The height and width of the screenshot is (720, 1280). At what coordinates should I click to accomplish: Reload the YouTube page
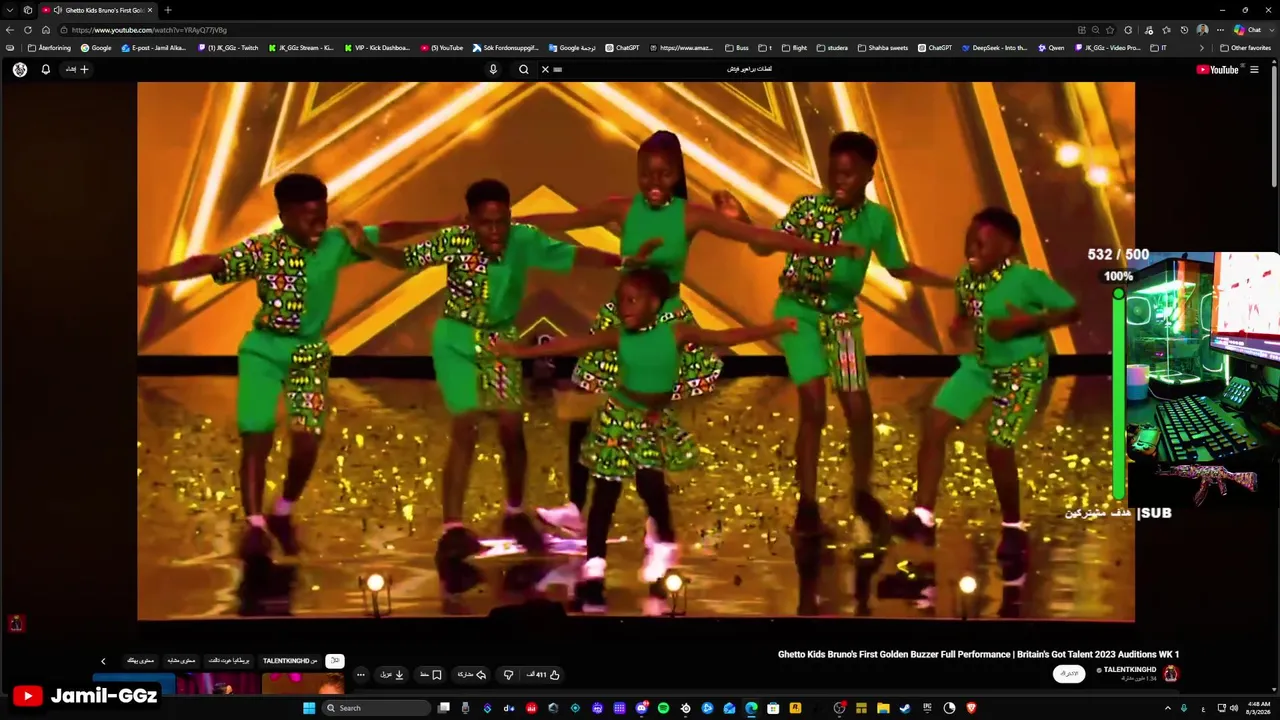pyautogui.click(x=28, y=30)
